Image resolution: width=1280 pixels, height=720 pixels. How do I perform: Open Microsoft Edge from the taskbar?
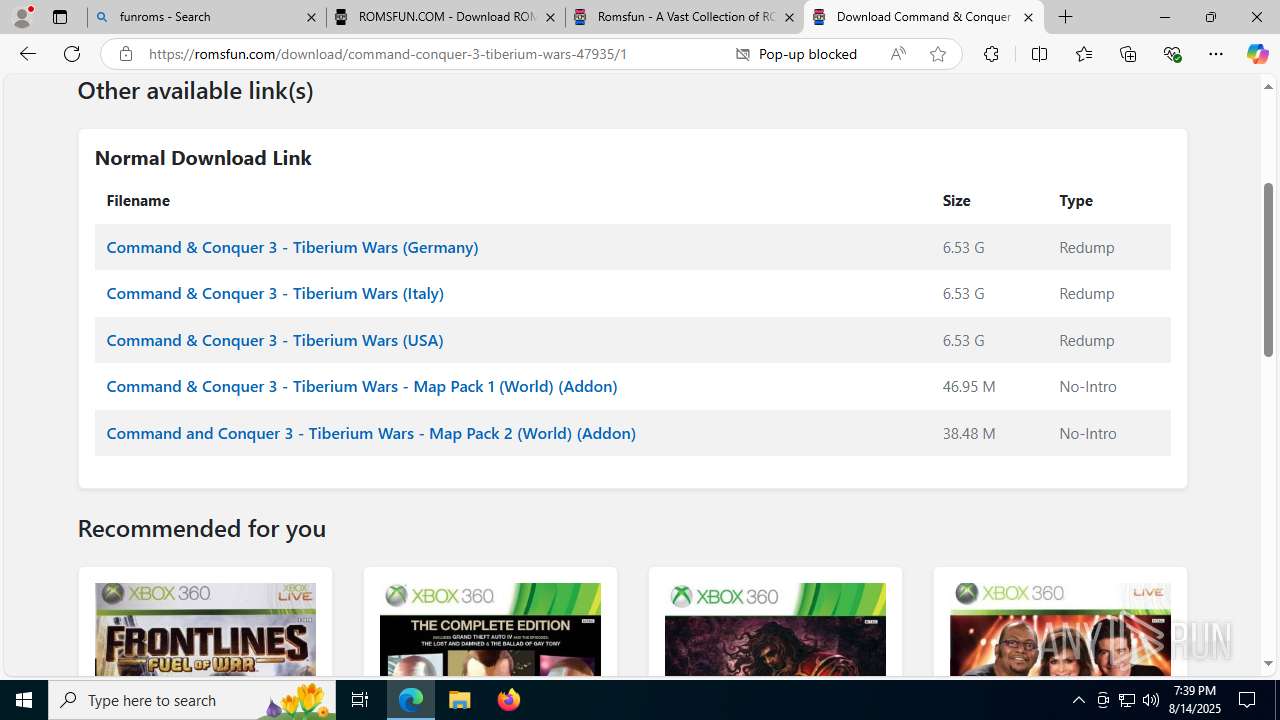(411, 700)
